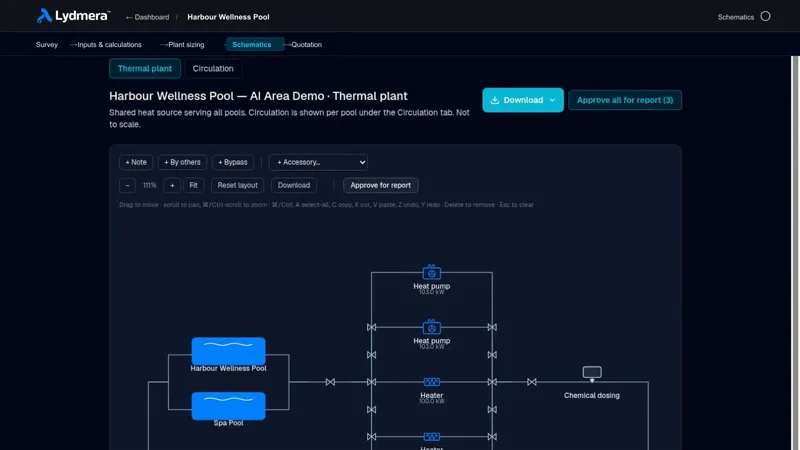800x450 pixels.
Task: Select the second Heat pump icon
Action: pos(432,327)
